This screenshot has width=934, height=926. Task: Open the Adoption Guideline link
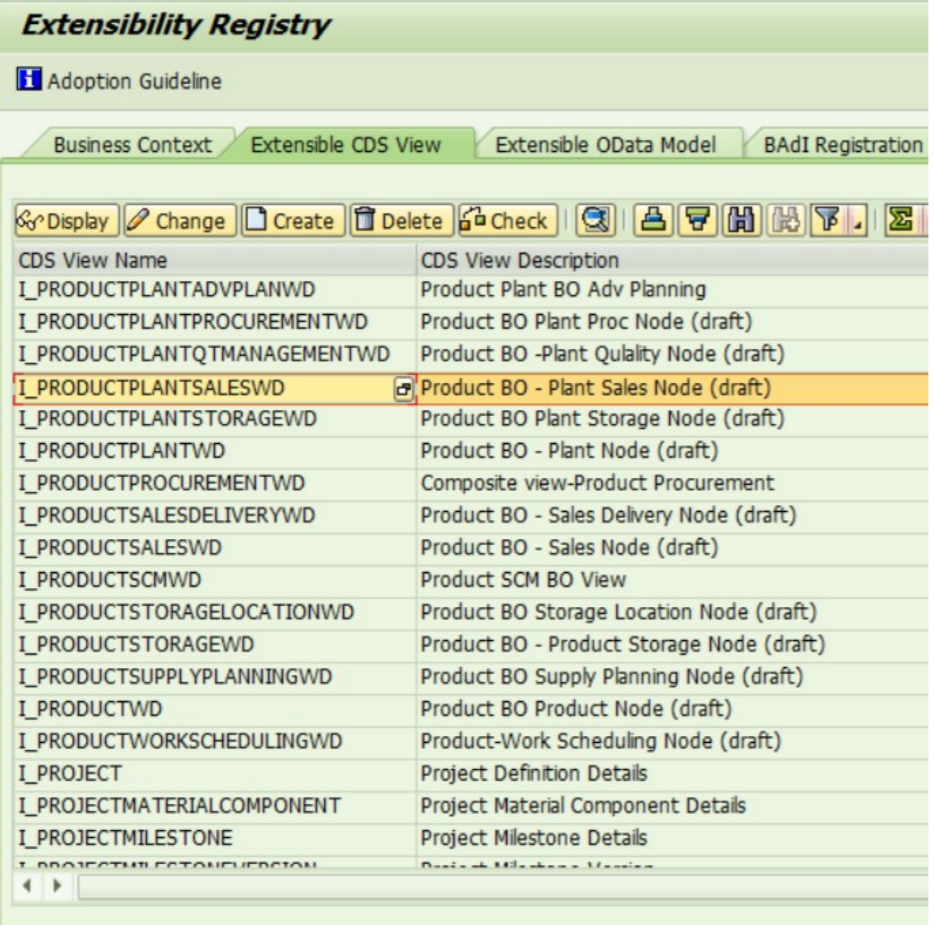pos(135,81)
